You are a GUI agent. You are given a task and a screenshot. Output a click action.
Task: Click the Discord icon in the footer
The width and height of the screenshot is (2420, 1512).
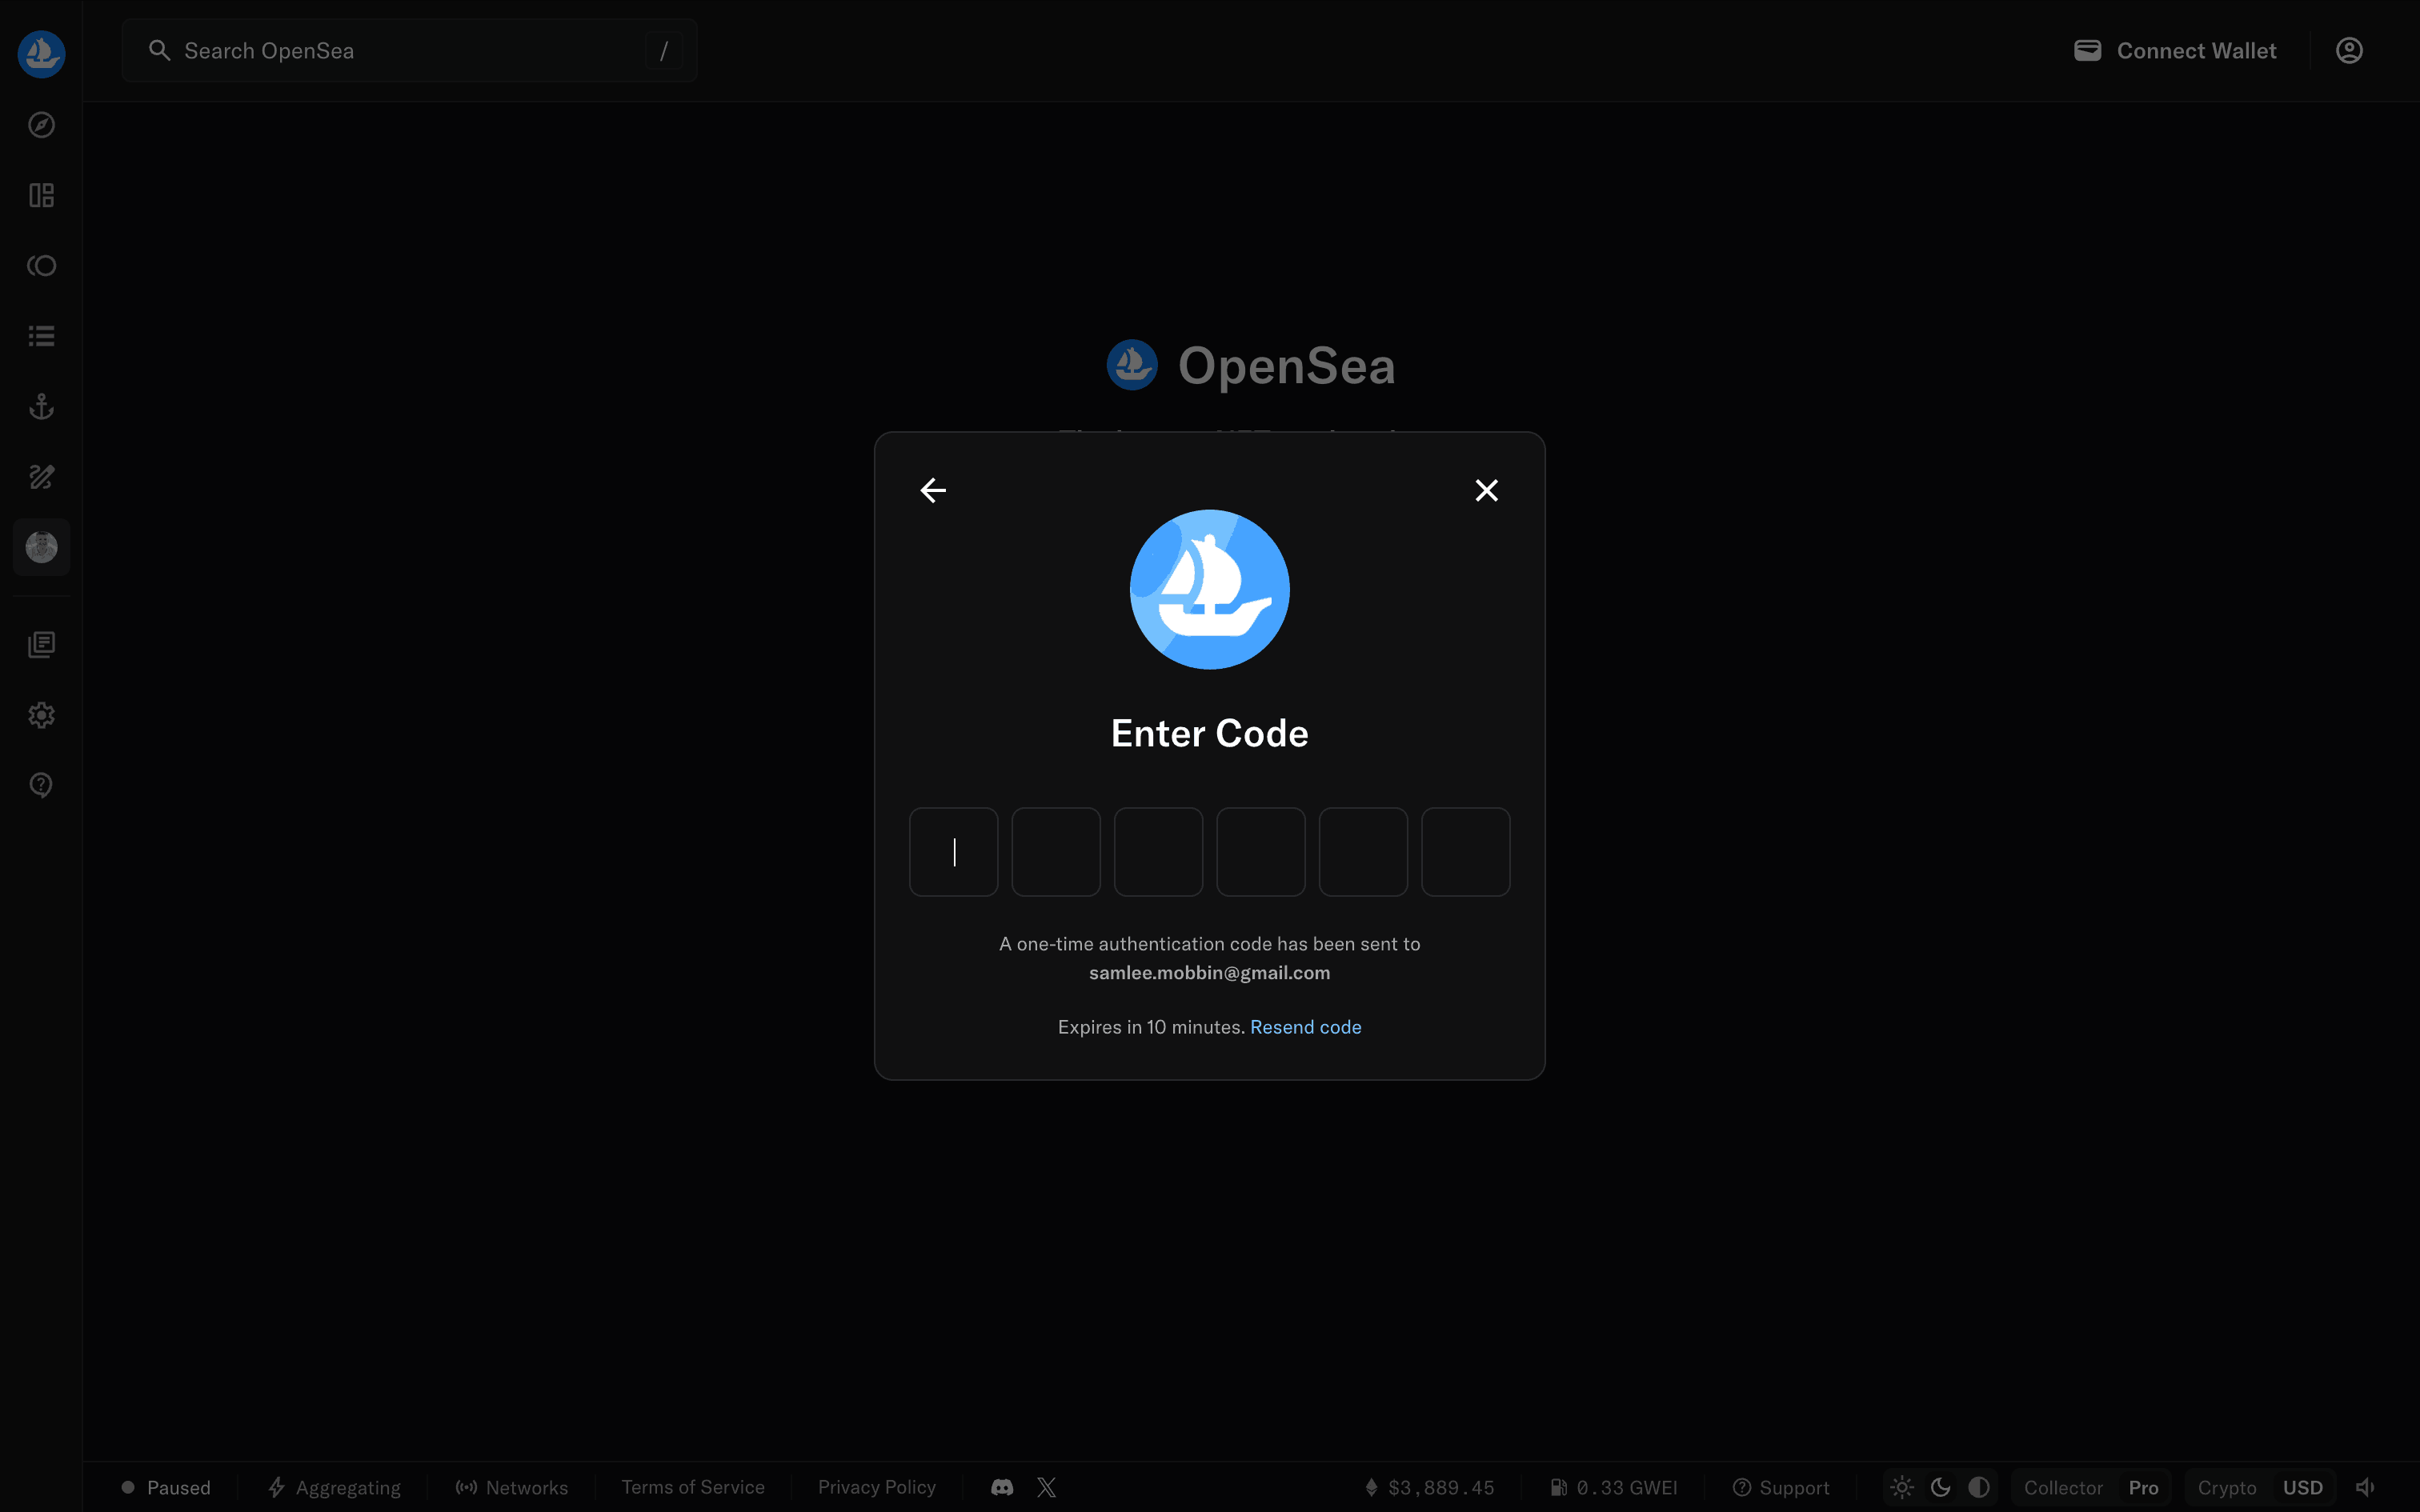coord(1002,1487)
